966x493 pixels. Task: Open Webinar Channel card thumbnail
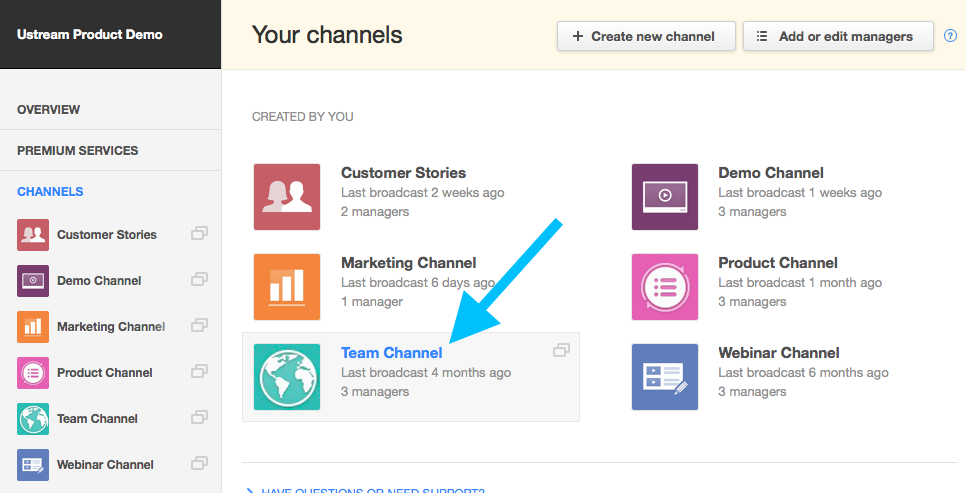(x=665, y=377)
